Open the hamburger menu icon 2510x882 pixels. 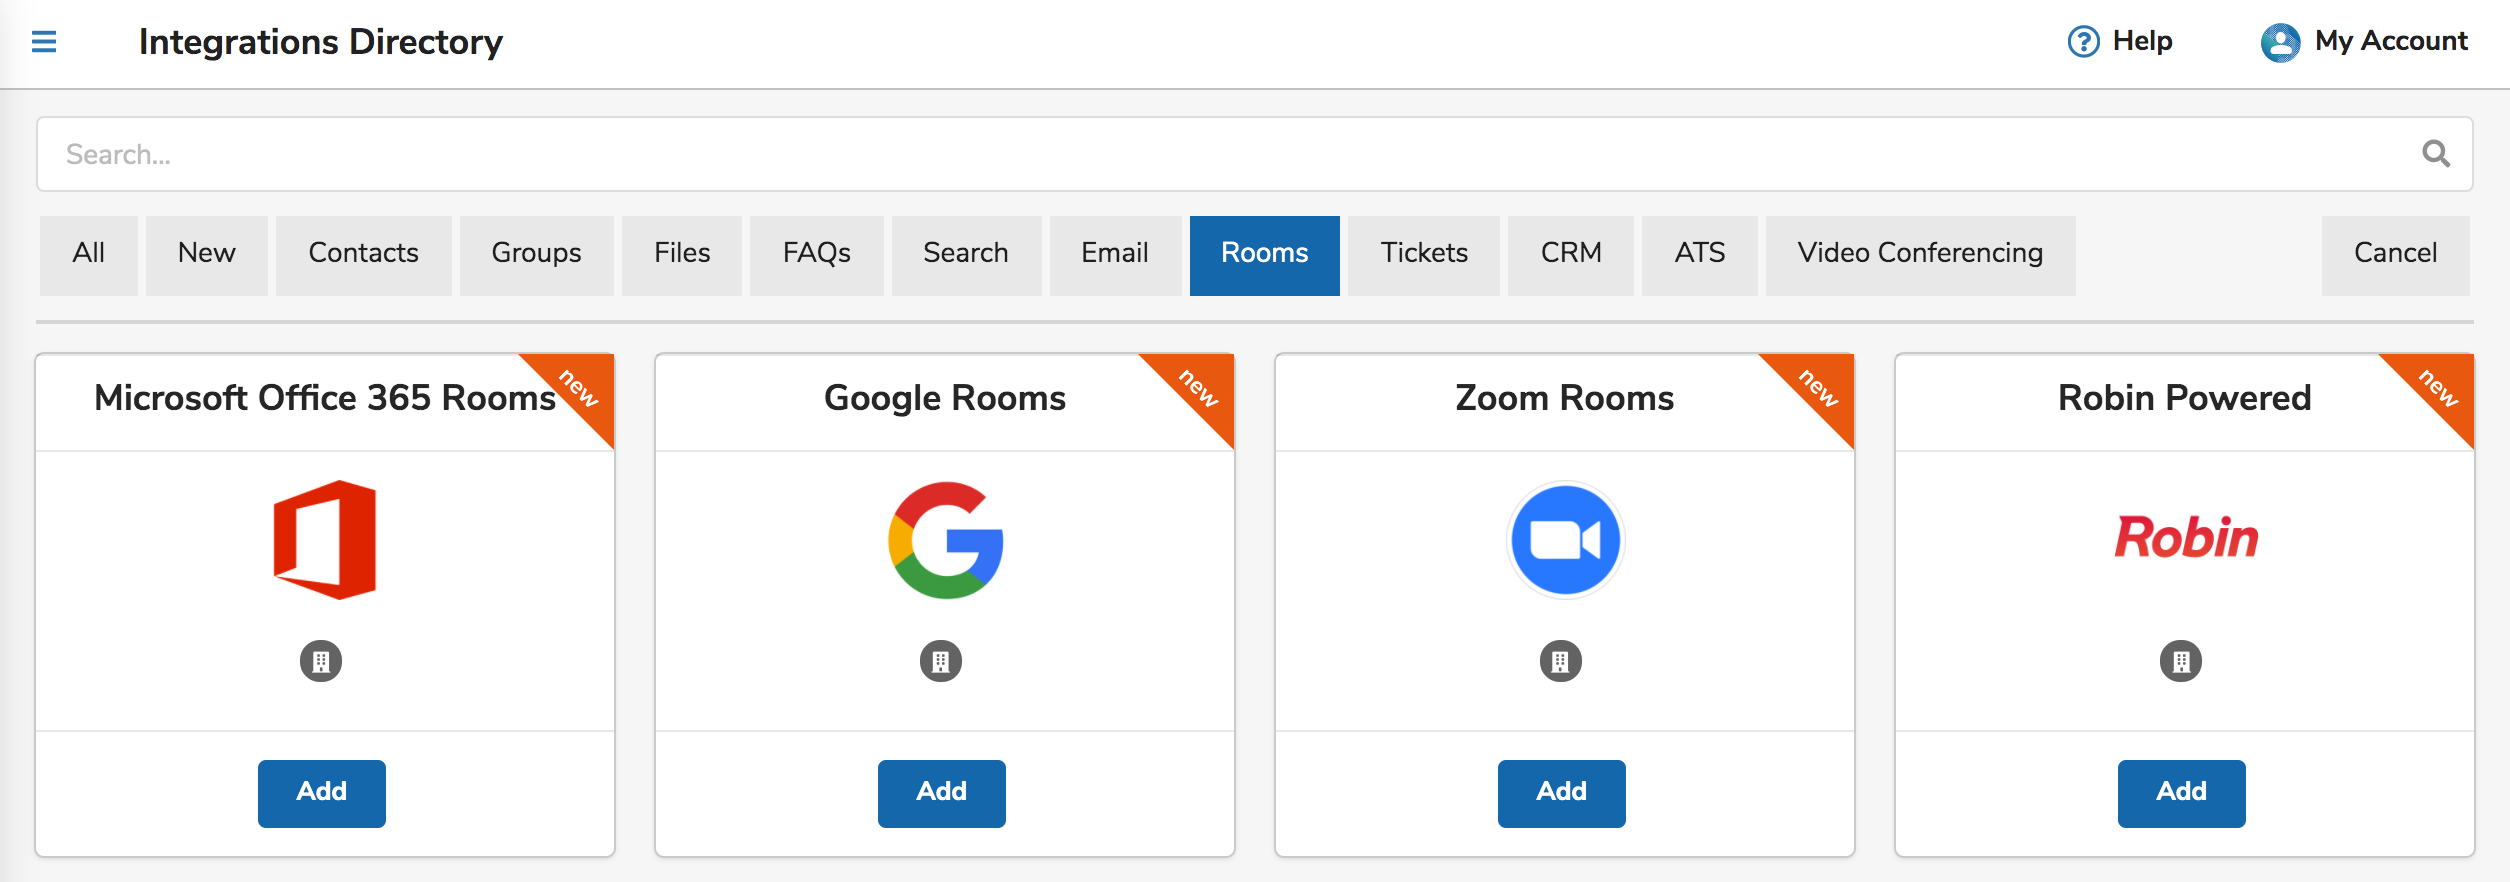[x=44, y=42]
